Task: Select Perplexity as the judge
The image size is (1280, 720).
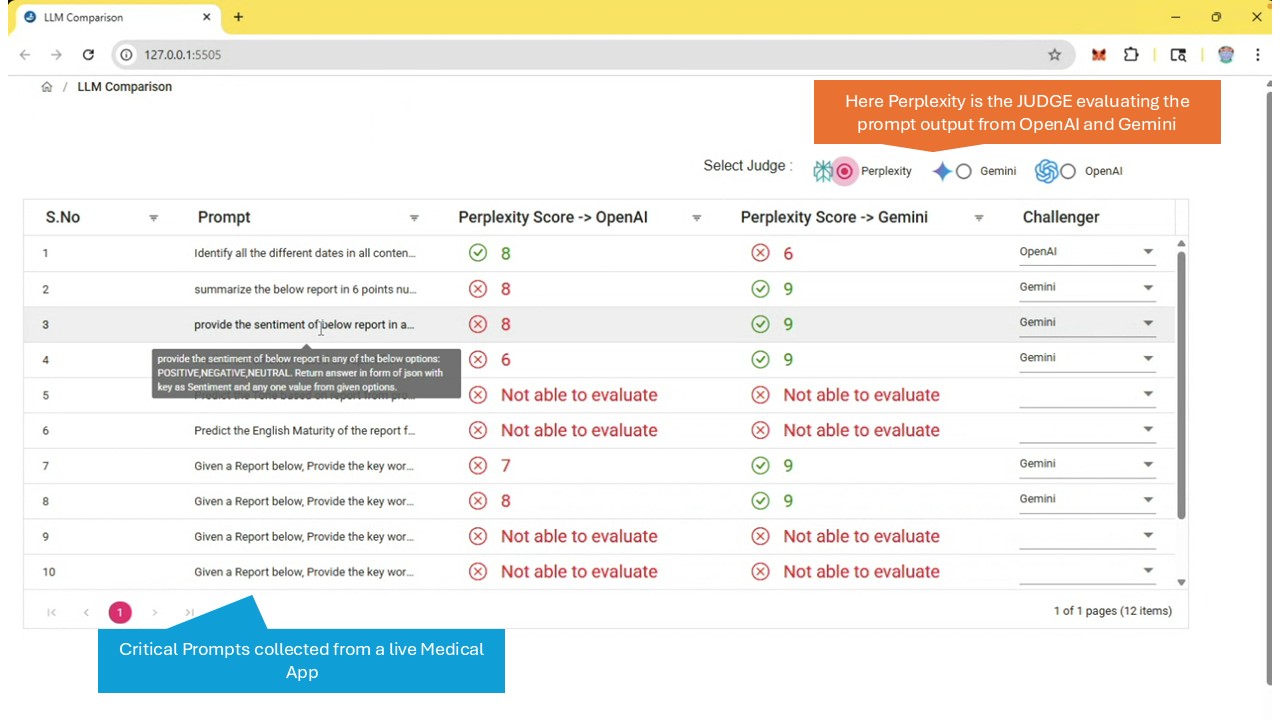Action: [845, 171]
